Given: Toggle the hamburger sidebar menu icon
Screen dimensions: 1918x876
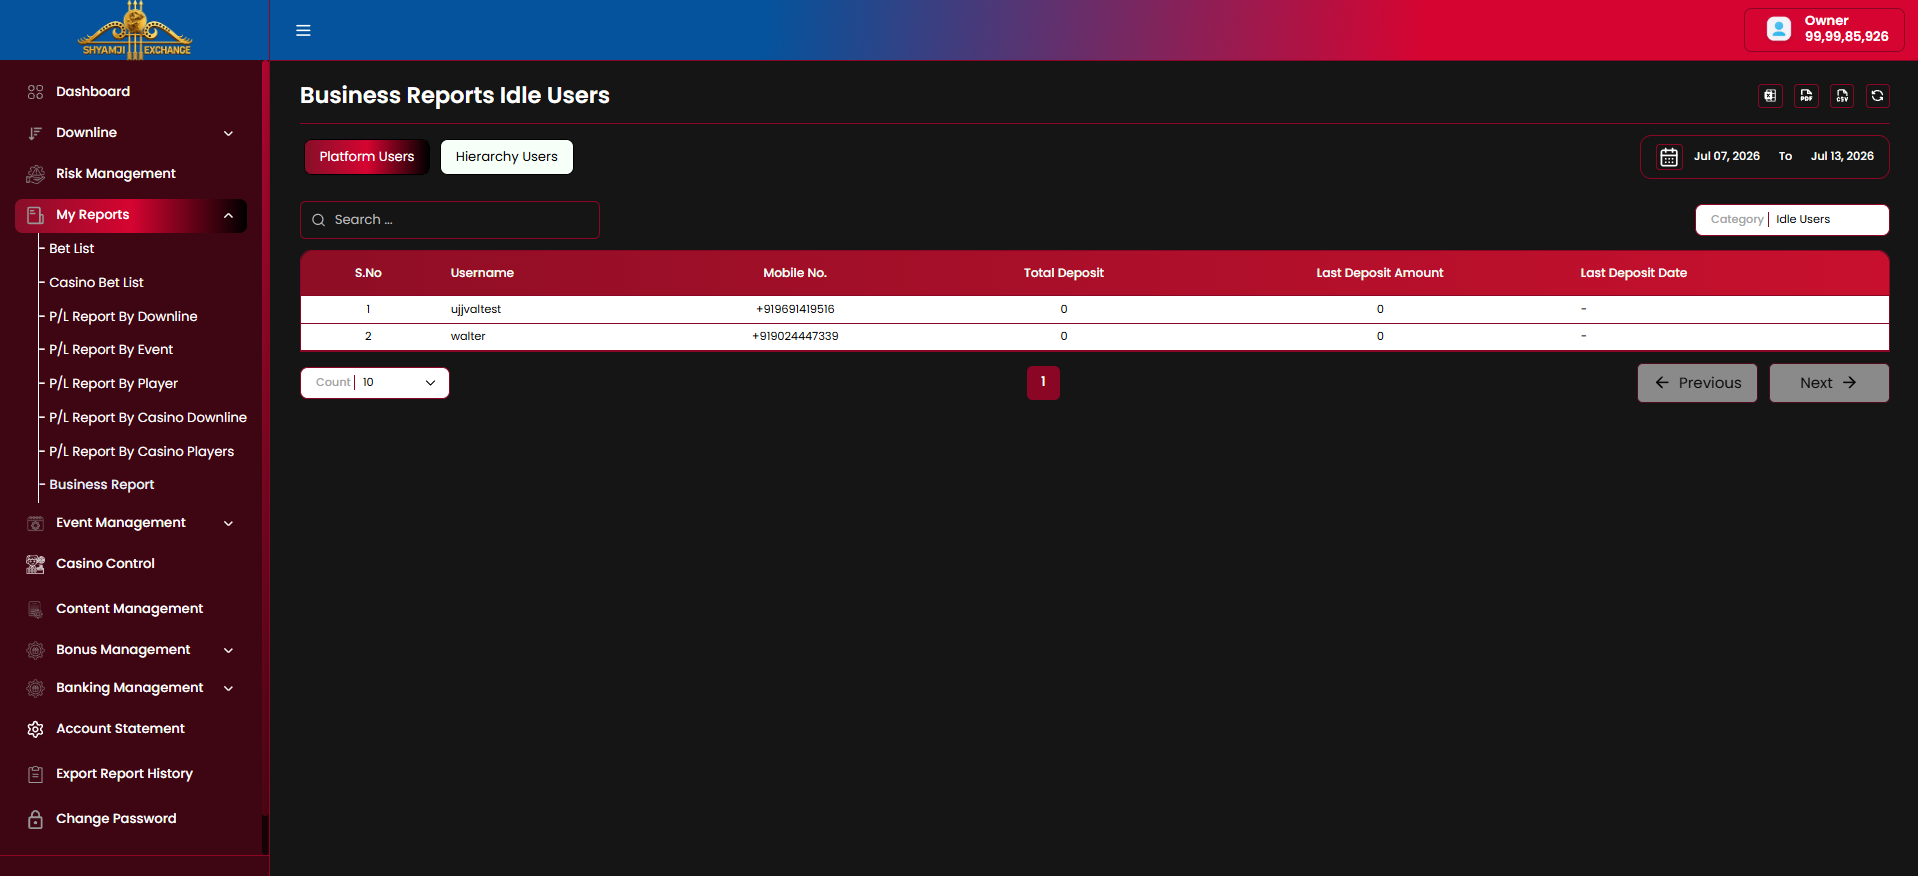Looking at the screenshot, I should coord(303,30).
